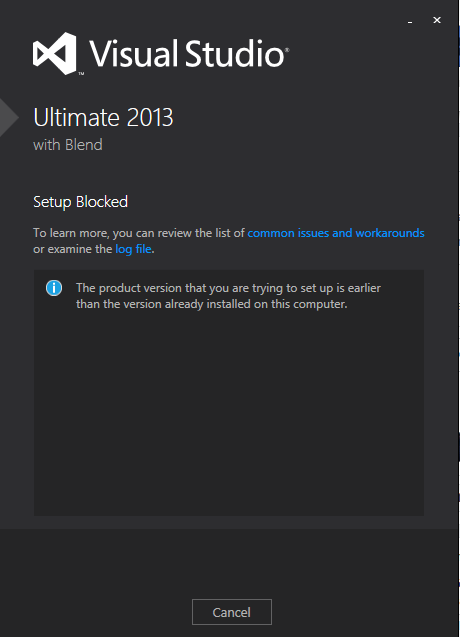
Task: Cancel the Visual Studio setup
Action: point(232,612)
